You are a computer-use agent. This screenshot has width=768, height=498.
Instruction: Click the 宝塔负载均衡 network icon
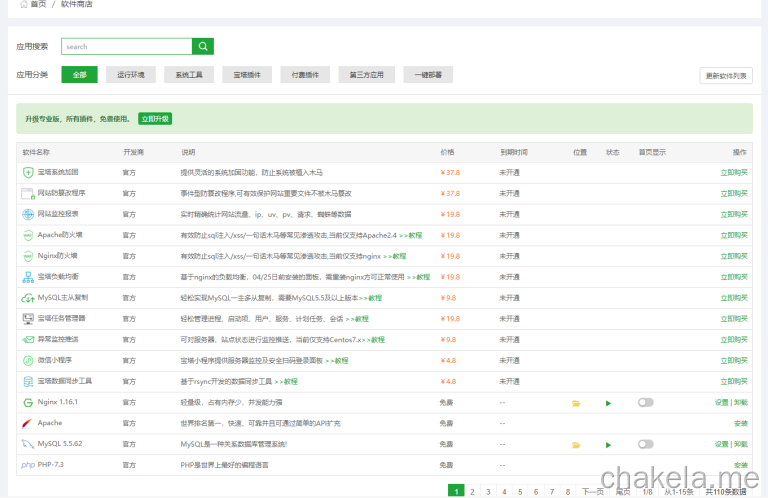coord(28,277)
